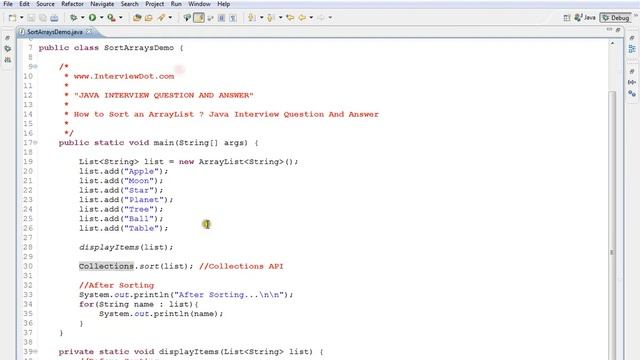Click the Open Perspective icon

pos(567,18)
